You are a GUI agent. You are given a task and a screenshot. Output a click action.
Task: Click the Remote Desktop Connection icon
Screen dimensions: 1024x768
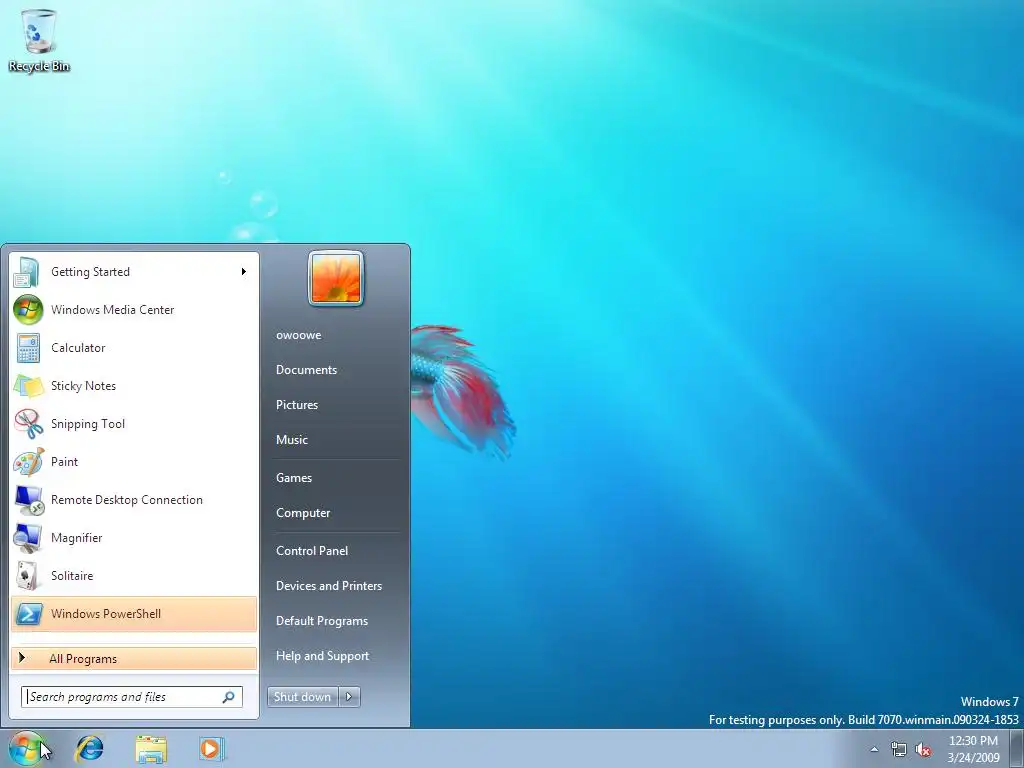coord(29,500)
